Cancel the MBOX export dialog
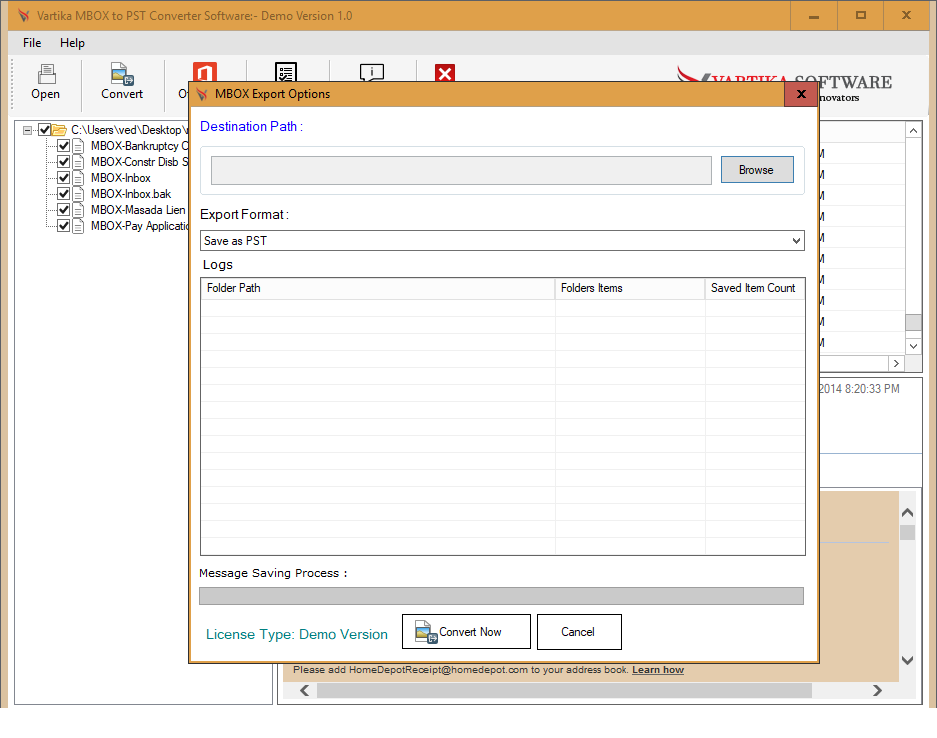The image size is (937, 738). [579, 632]
